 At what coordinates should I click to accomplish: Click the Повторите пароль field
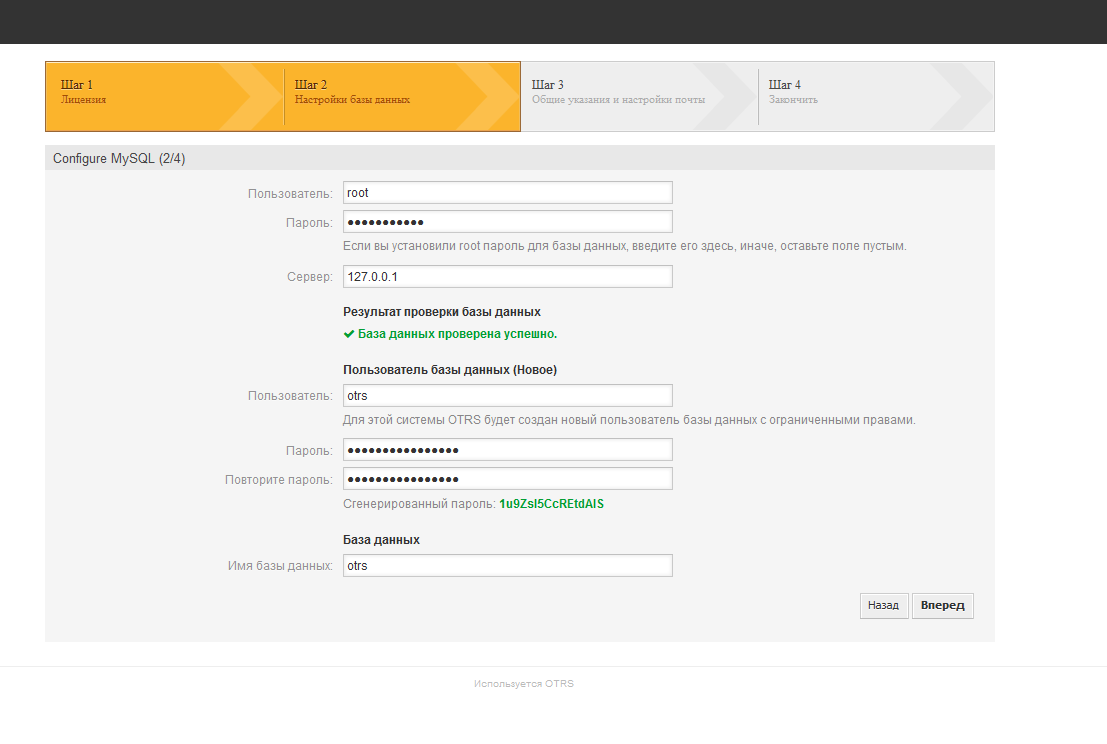(507, 479)
